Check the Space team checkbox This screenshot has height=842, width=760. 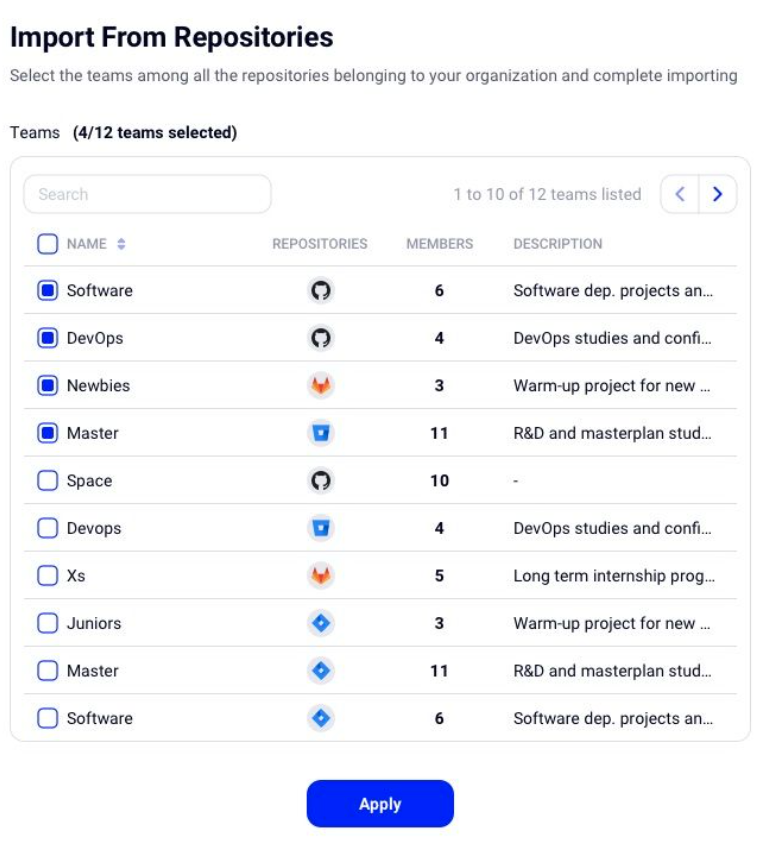48,481
